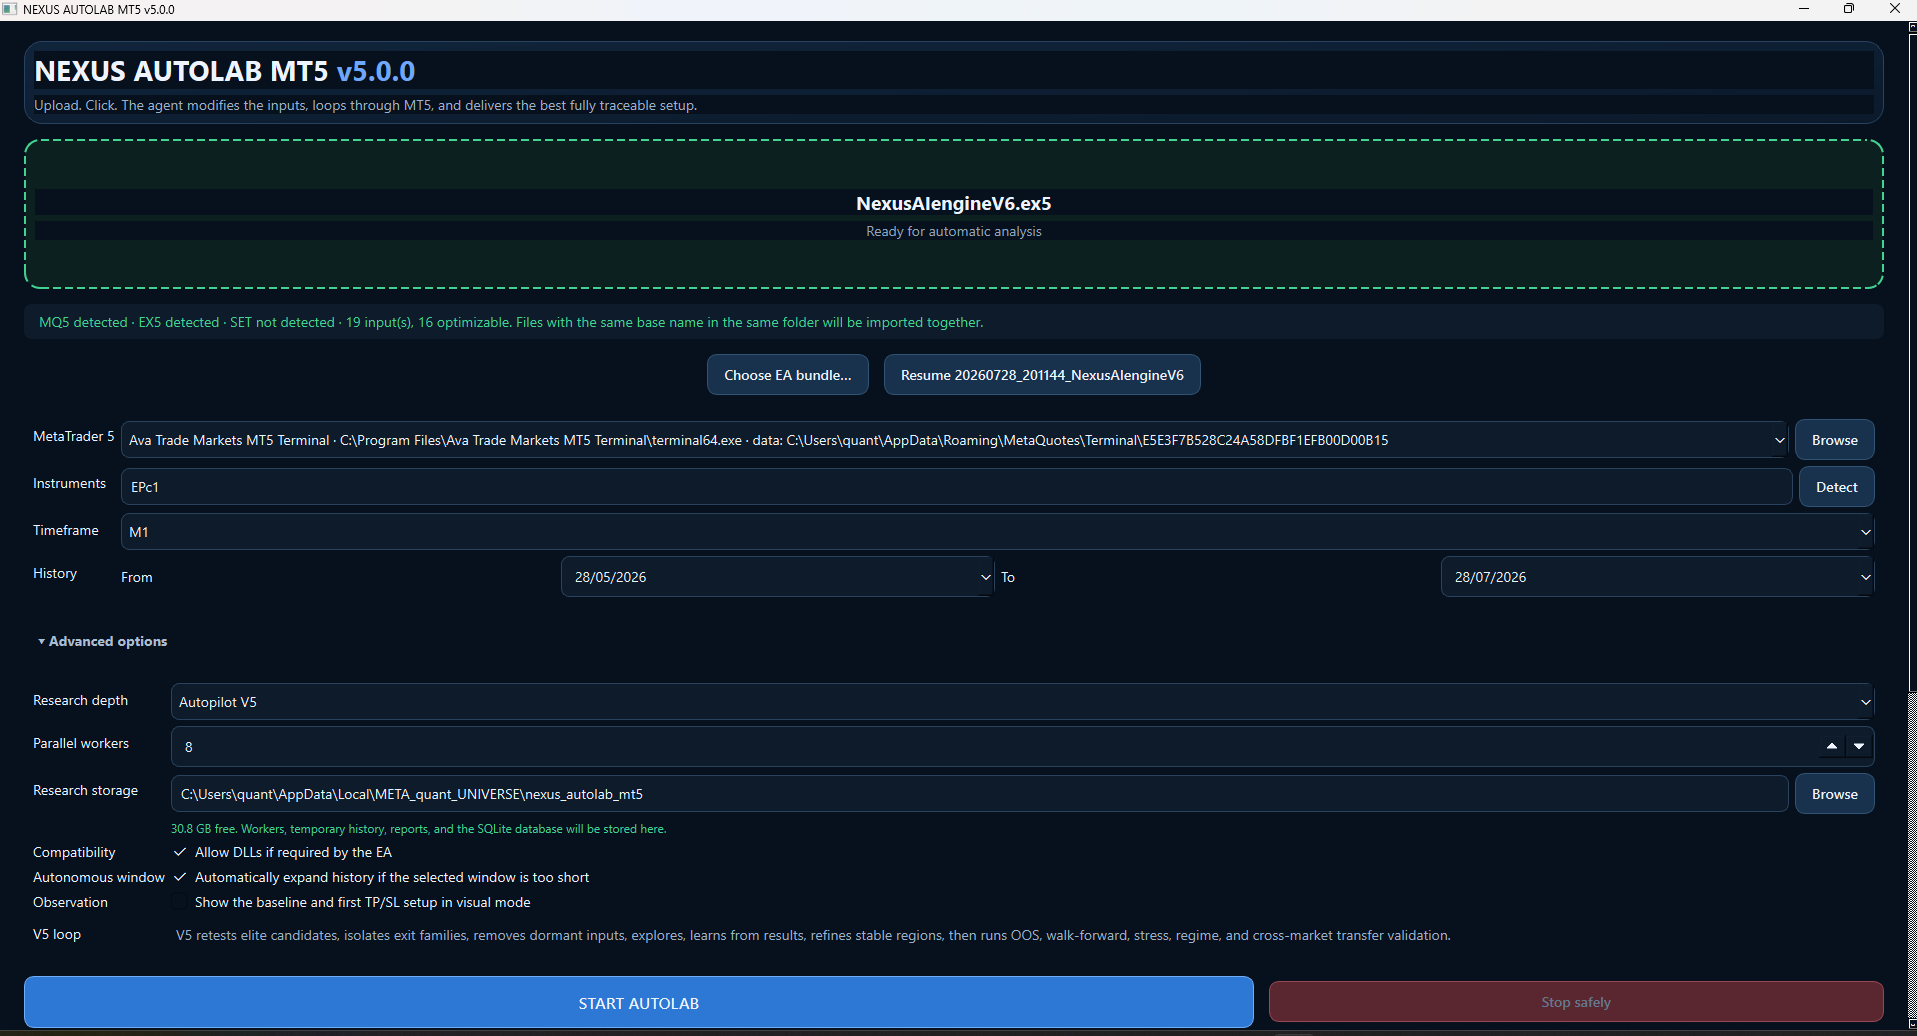Detect instruments automatically

pyautogui.click(x=1837, y=487)
